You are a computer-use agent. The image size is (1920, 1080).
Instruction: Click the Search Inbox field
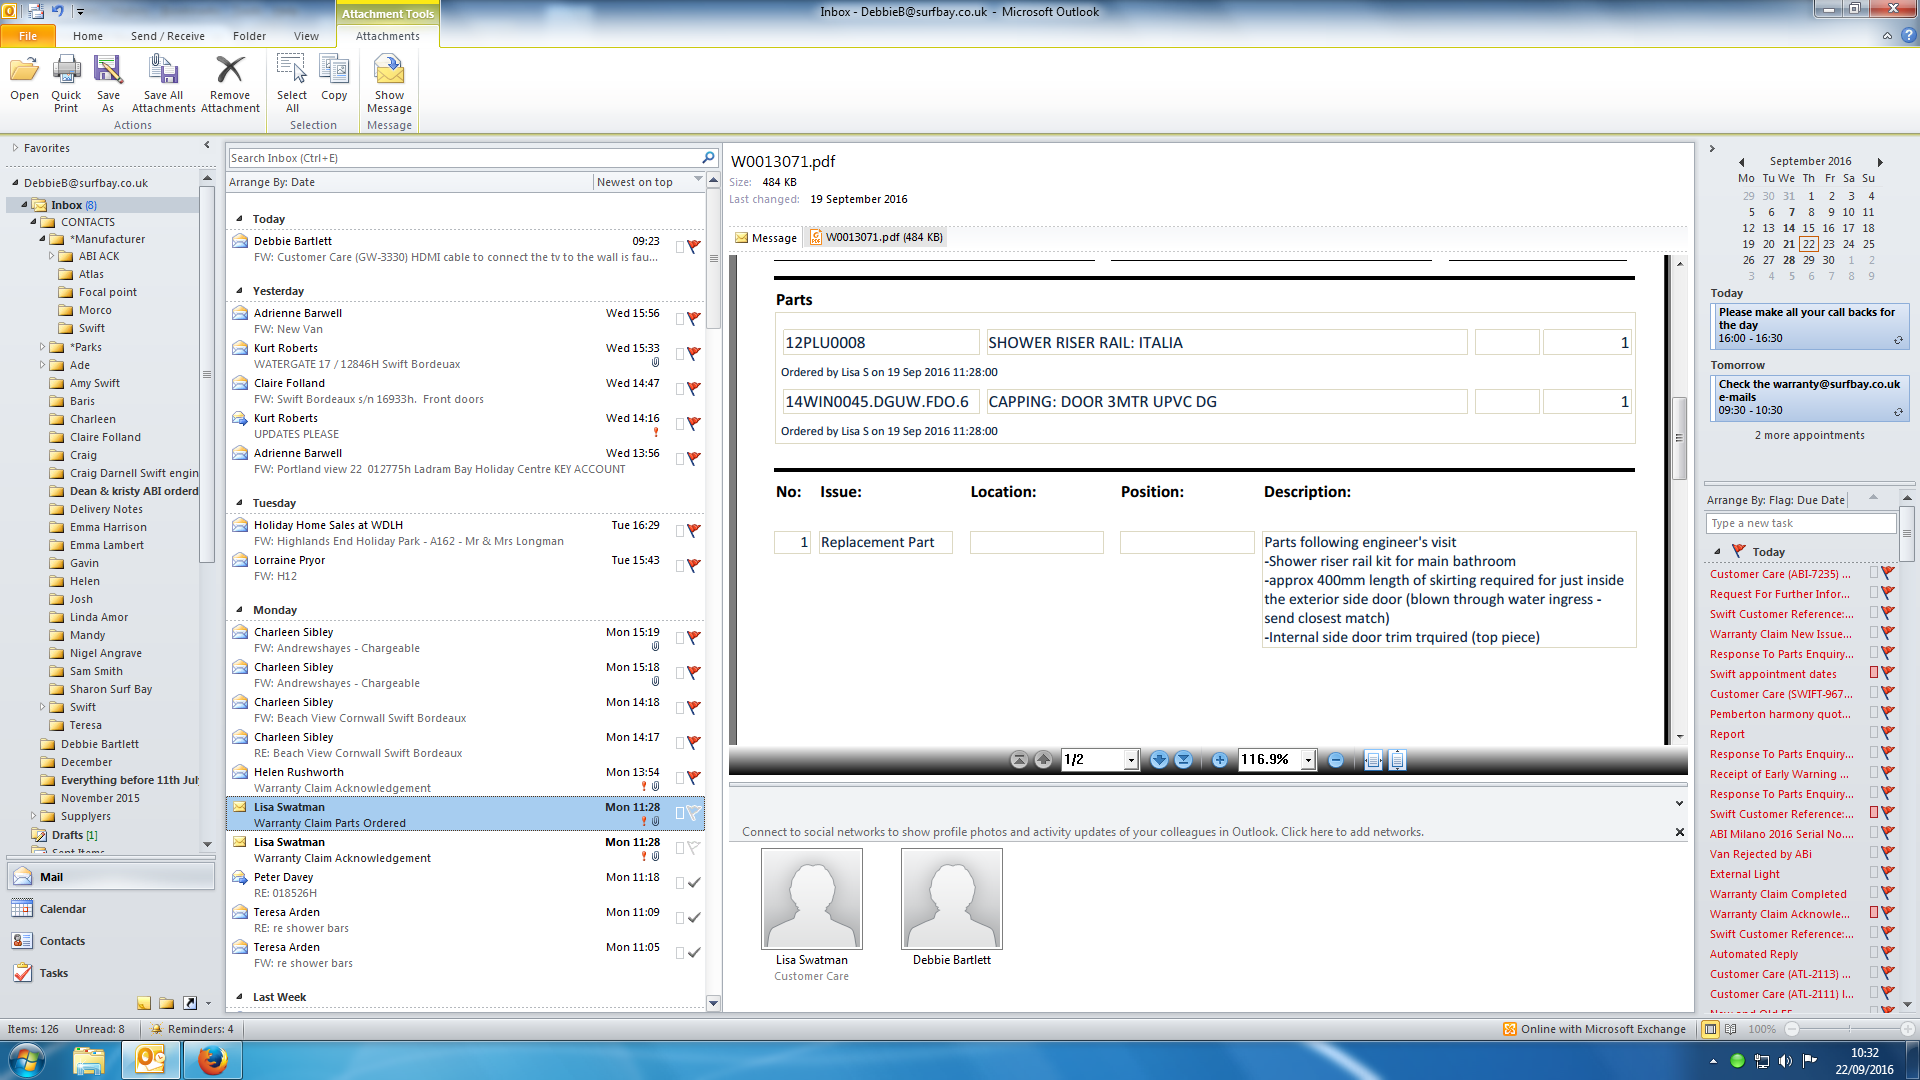coord(465,158)
